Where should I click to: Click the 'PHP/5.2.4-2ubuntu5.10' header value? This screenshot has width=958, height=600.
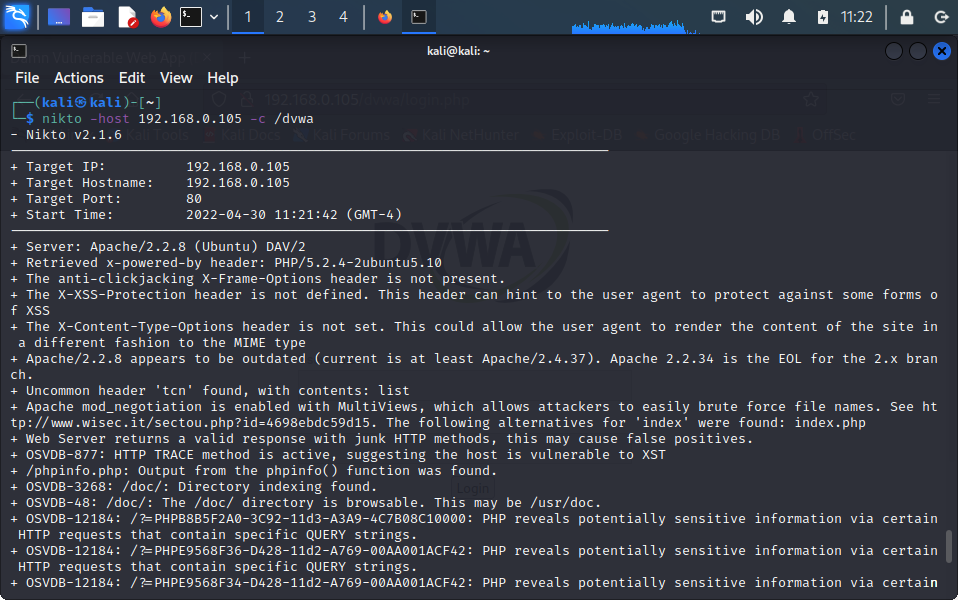click(358, 263)
